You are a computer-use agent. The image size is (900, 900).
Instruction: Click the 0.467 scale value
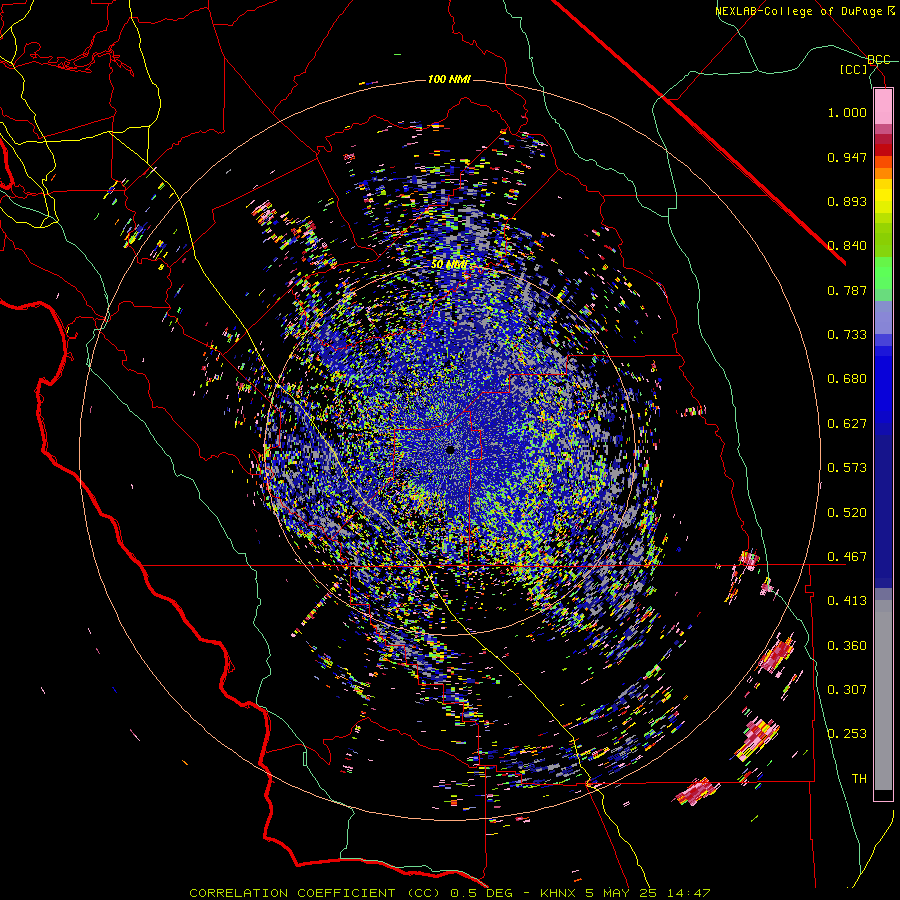click(847, 557)
